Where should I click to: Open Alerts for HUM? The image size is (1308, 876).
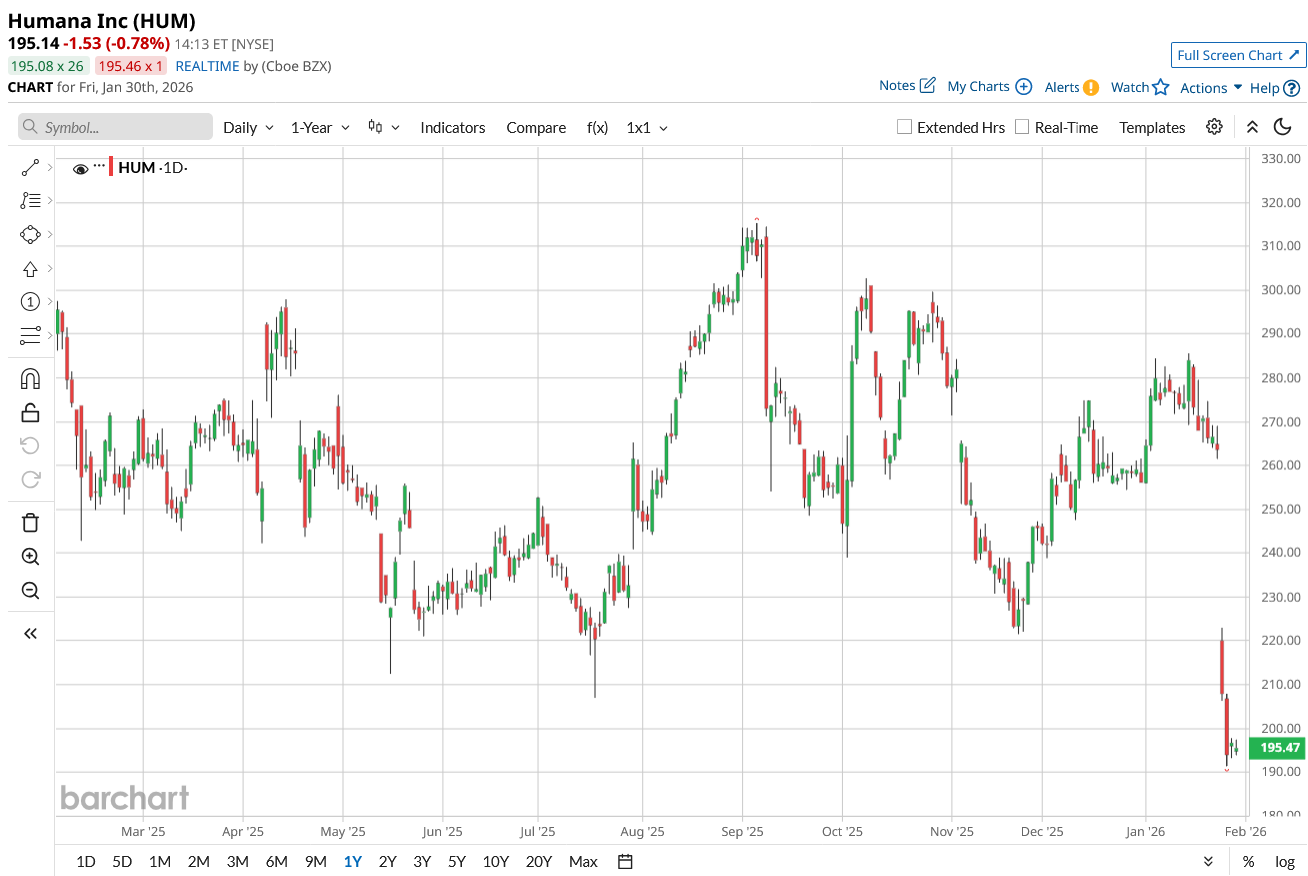click(x=1072, y=87)
